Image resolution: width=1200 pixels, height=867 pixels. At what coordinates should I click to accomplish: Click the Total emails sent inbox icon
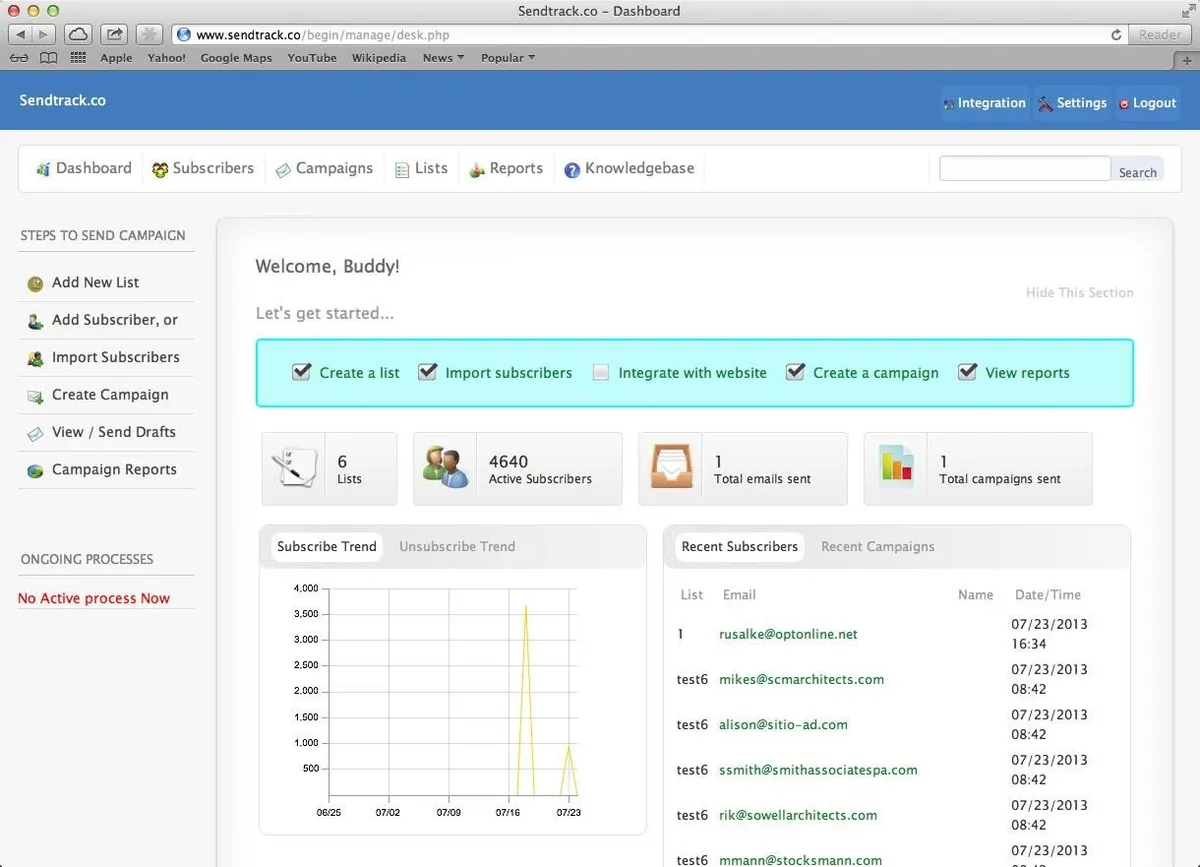pyautogui.click(x=670, y=468)
